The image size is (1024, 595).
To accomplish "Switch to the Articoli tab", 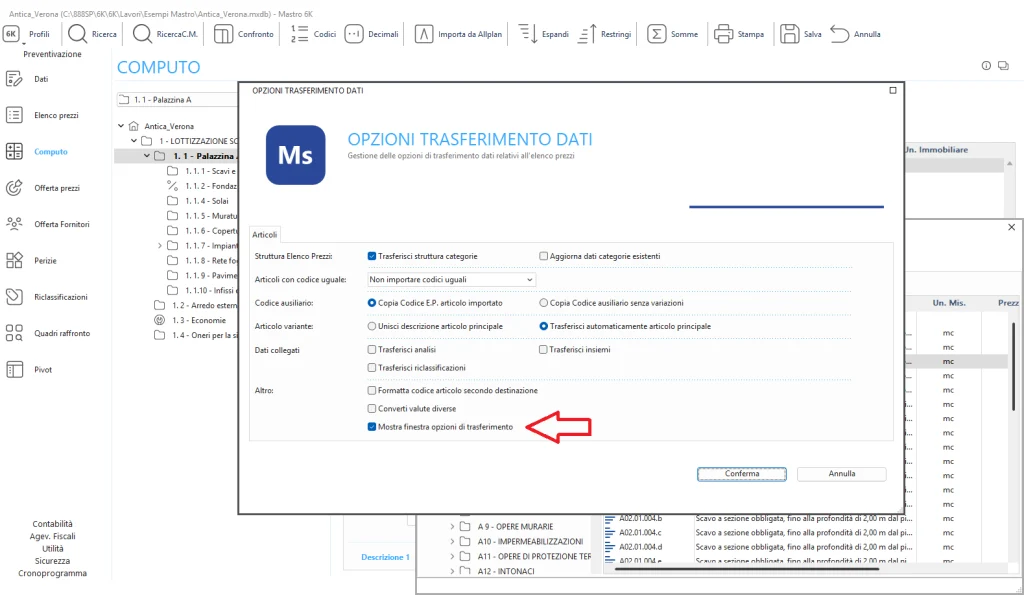I will pos(264,234).
